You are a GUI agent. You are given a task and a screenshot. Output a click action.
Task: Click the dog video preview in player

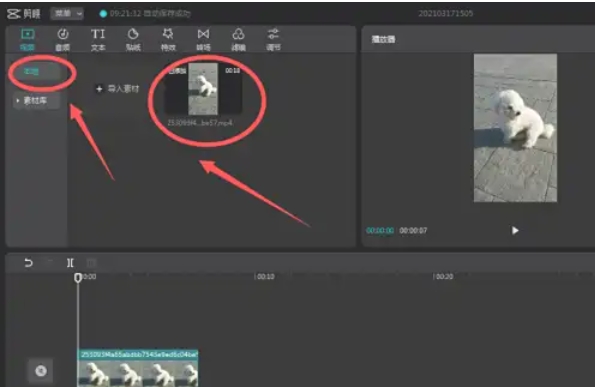515,128
